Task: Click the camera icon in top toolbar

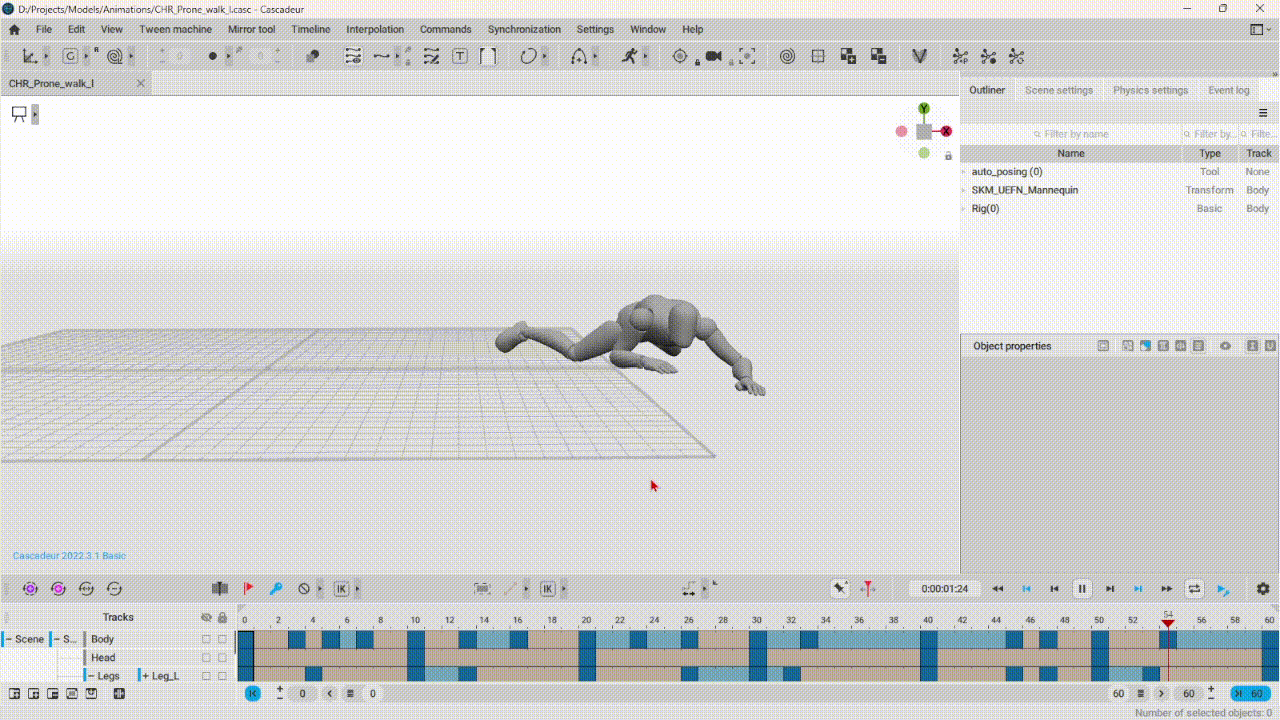Action: pyautogui.click(x=713, y=57)
